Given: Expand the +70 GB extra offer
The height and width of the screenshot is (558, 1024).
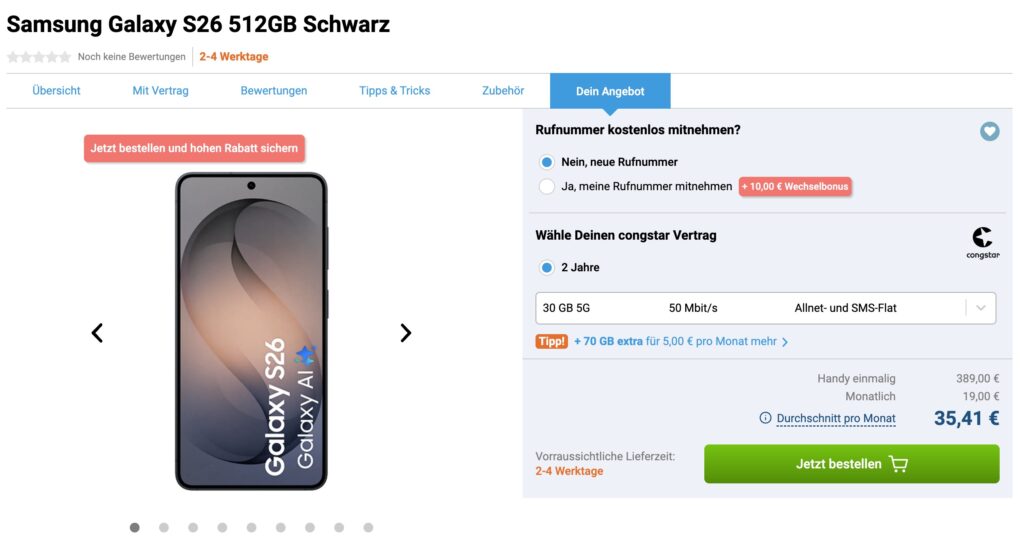Looking at the screenshot, I should [x=680, y=341].
